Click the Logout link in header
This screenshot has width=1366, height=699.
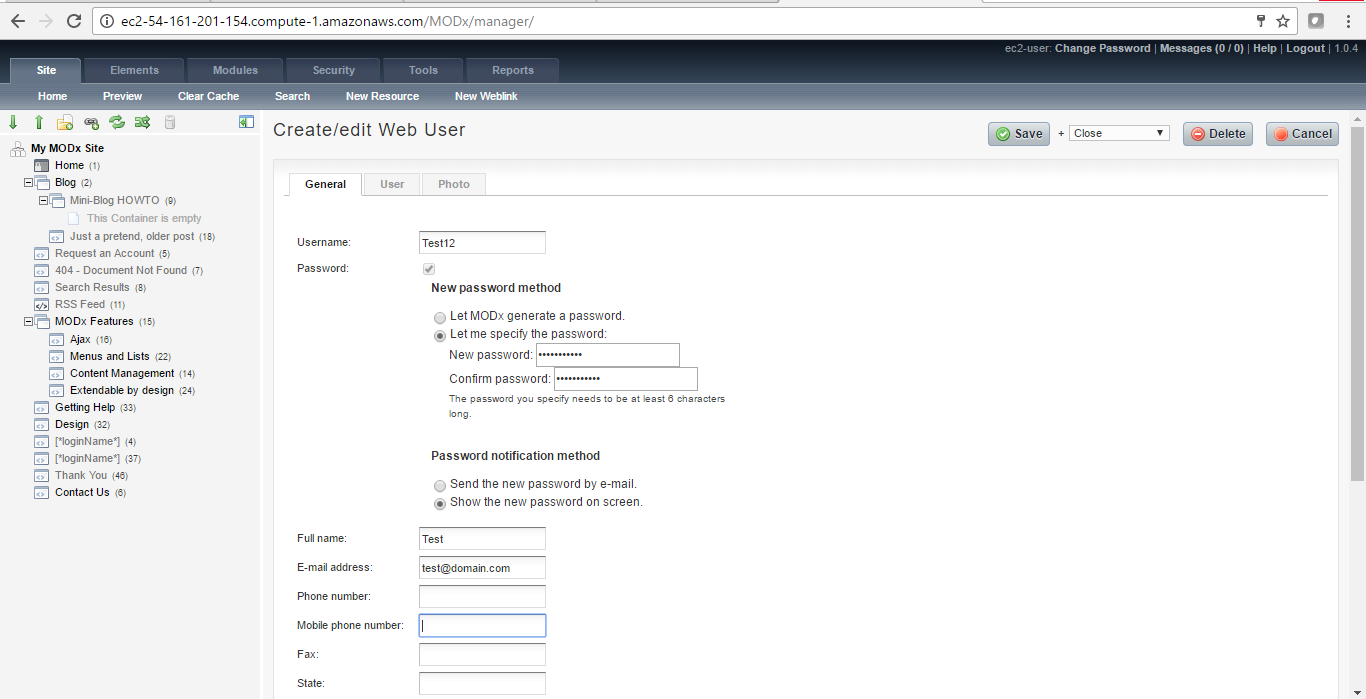click(1305, 48)
